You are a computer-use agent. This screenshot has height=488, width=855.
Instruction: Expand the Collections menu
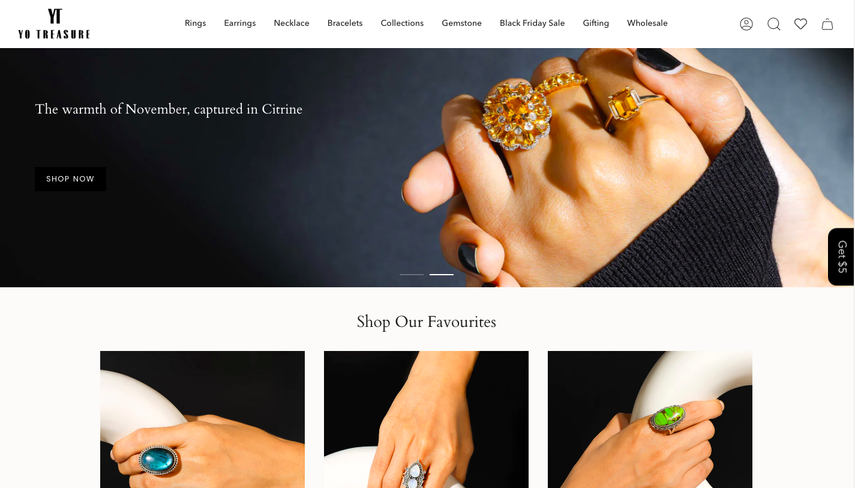click(x=402, y=23)
